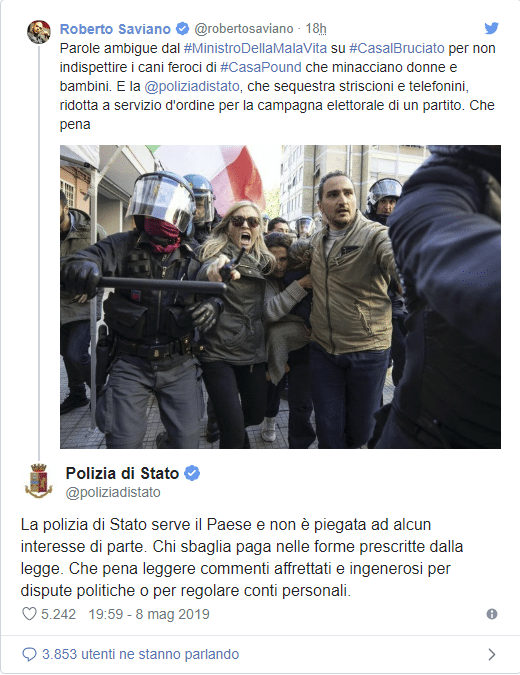Click the Roberto Saviano display name
The height and width of the screenshot is (675, 520).
115,29
